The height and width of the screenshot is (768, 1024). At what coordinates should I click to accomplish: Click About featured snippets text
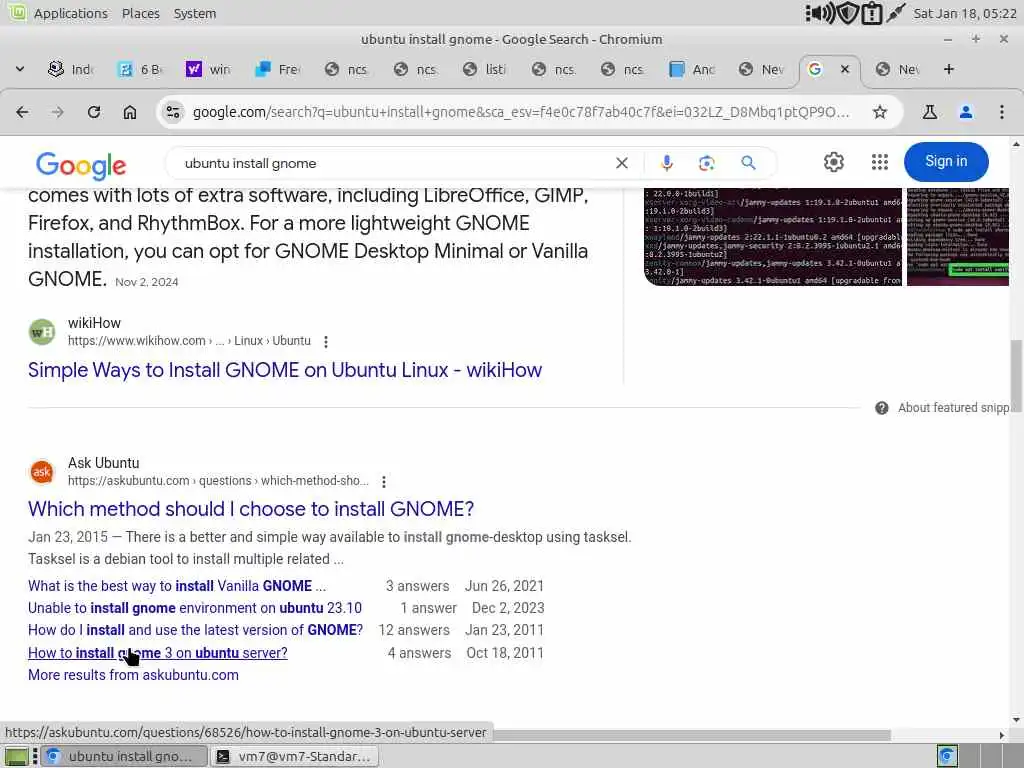[x=953, y=408]
